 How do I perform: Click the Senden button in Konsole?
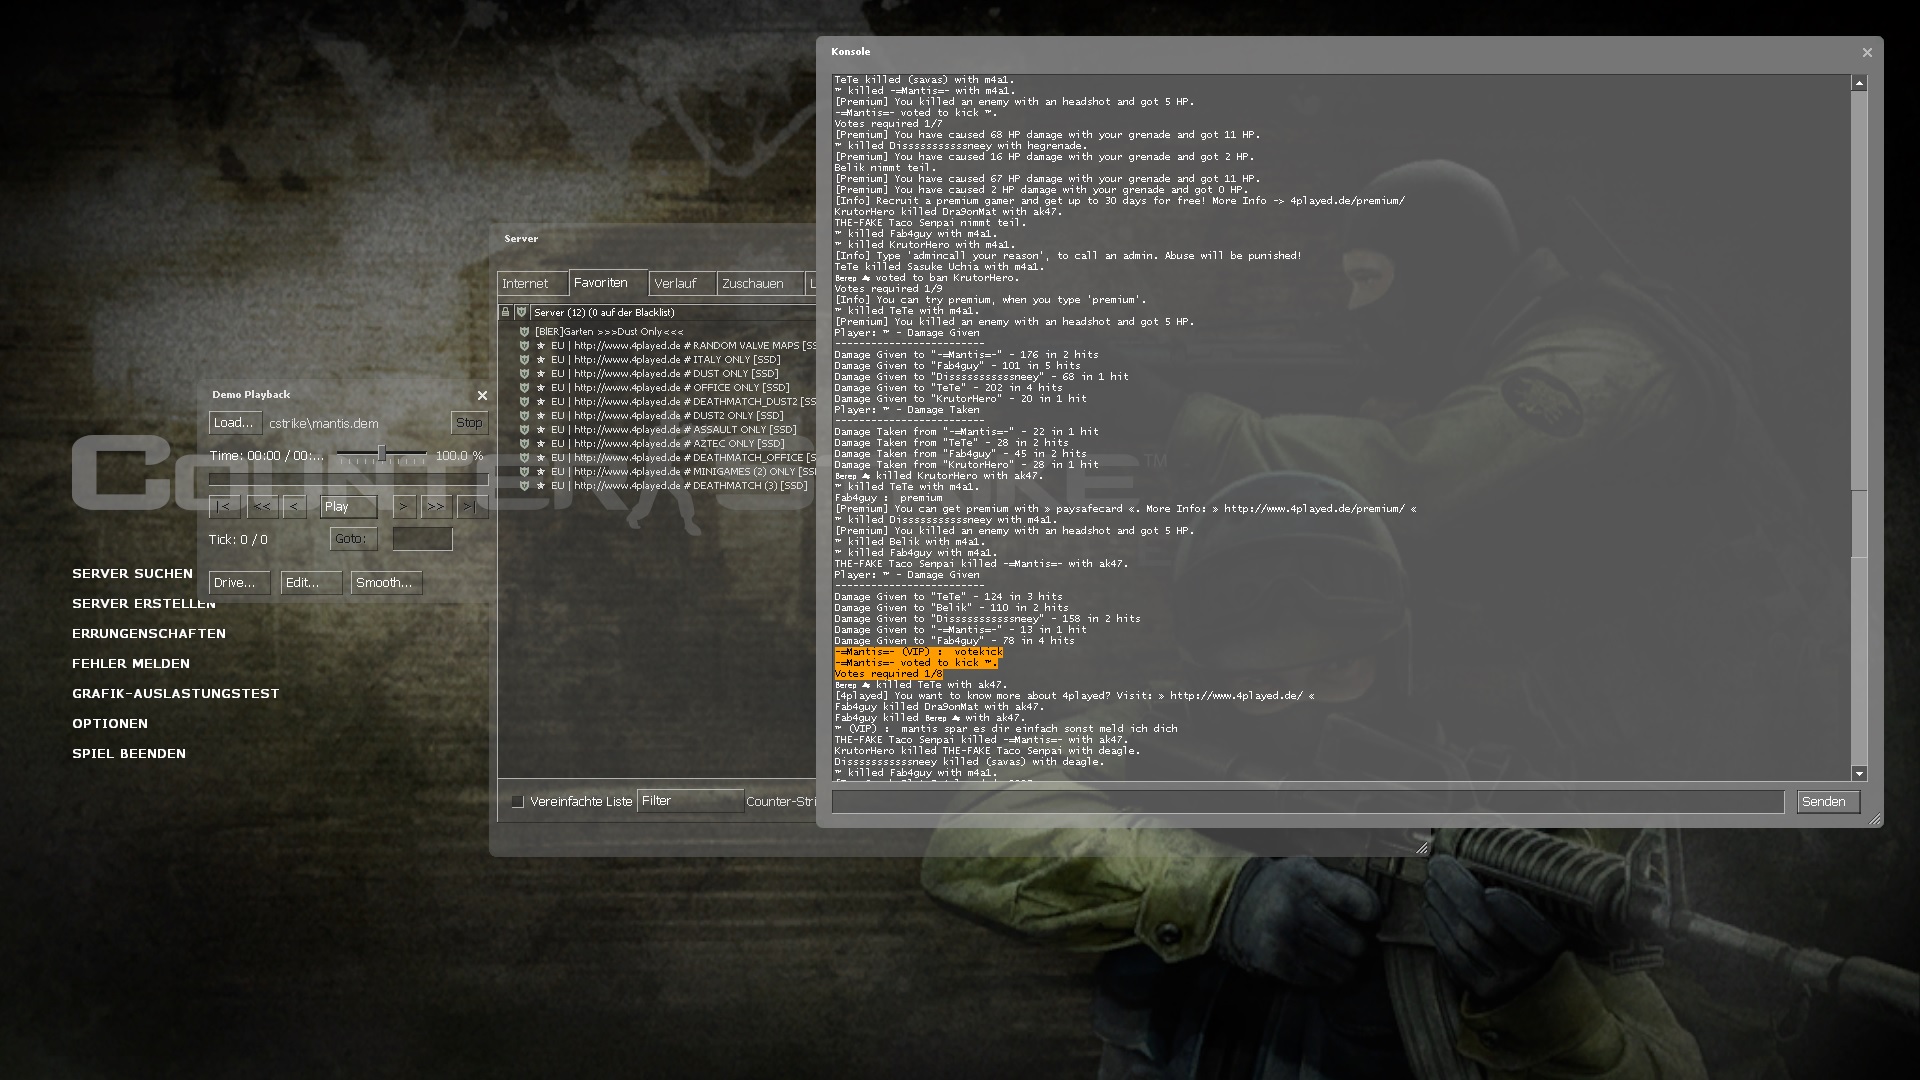pos(1828,802)
